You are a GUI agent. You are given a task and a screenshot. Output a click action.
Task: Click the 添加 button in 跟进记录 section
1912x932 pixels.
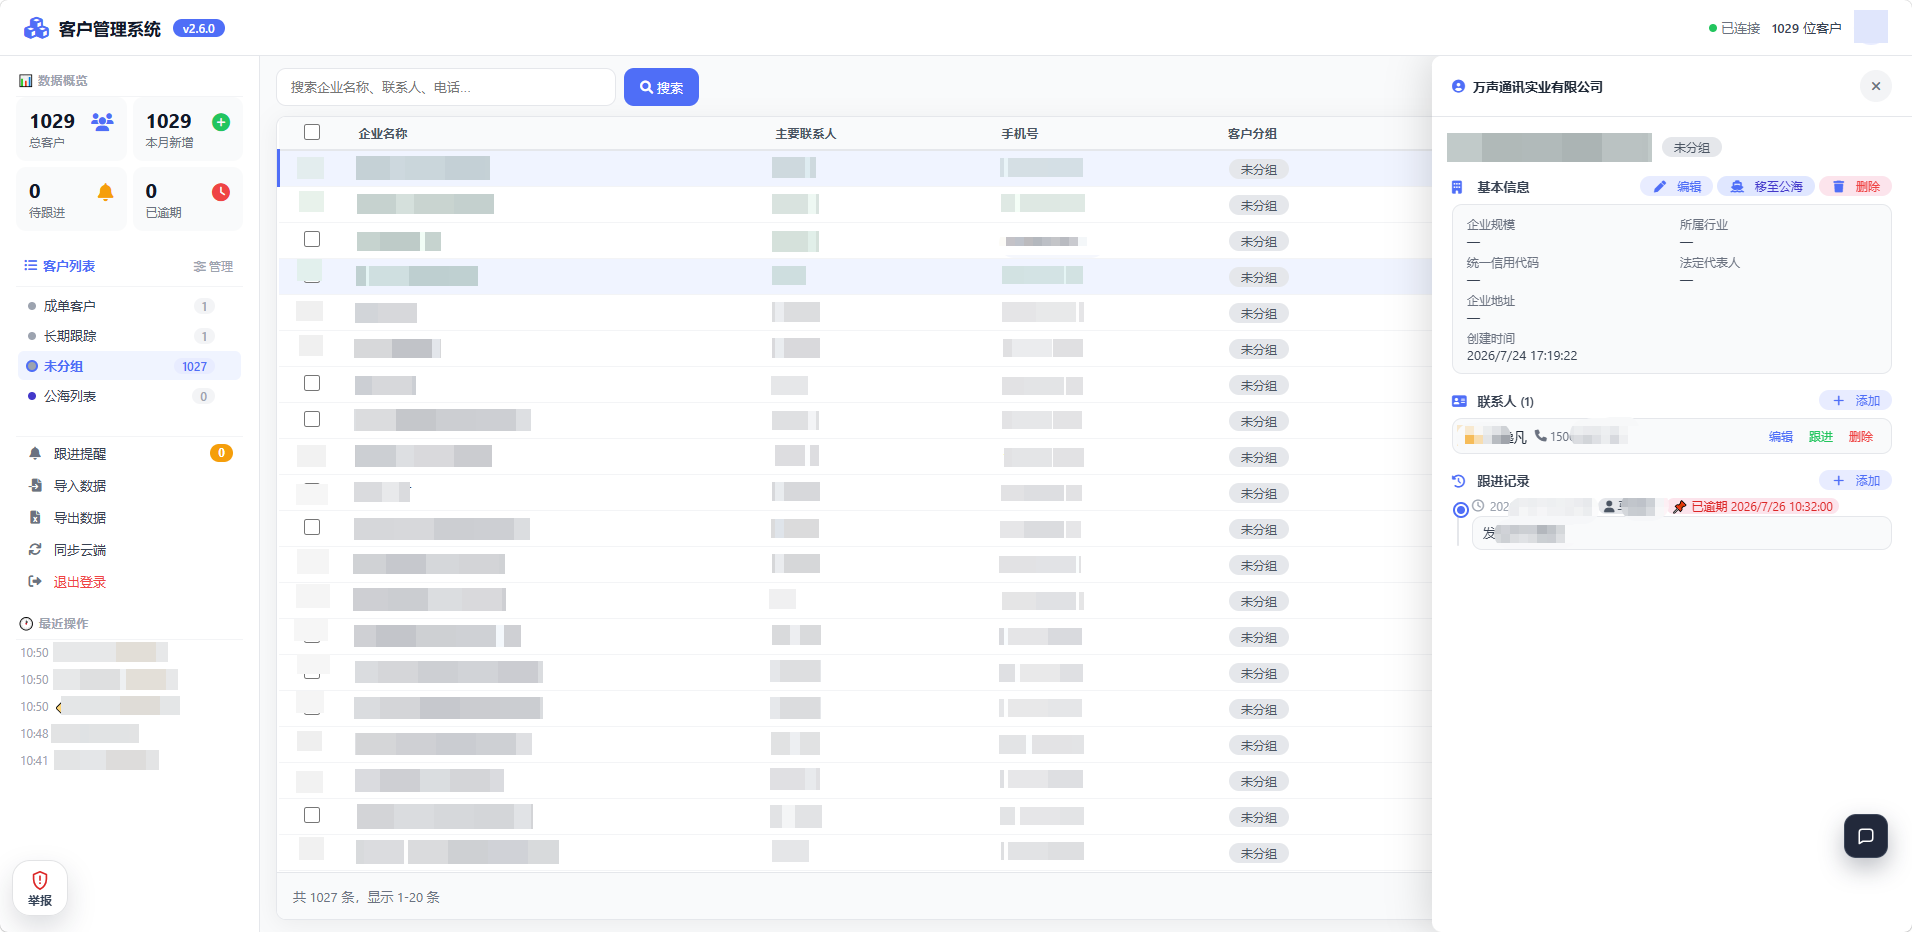tap(1856, 480)
